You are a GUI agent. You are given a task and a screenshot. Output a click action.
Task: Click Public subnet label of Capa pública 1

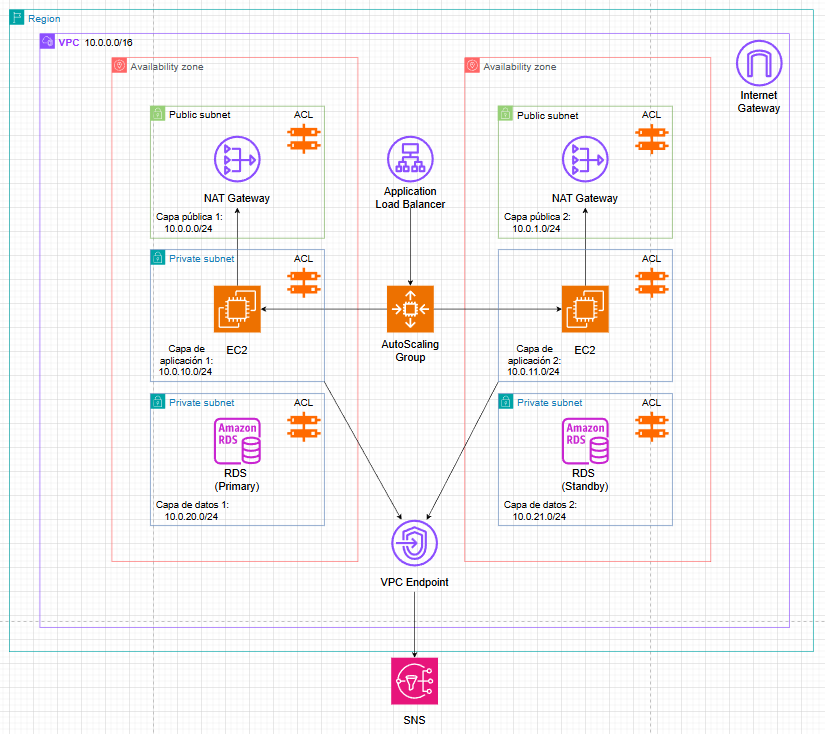pos(199,114)
